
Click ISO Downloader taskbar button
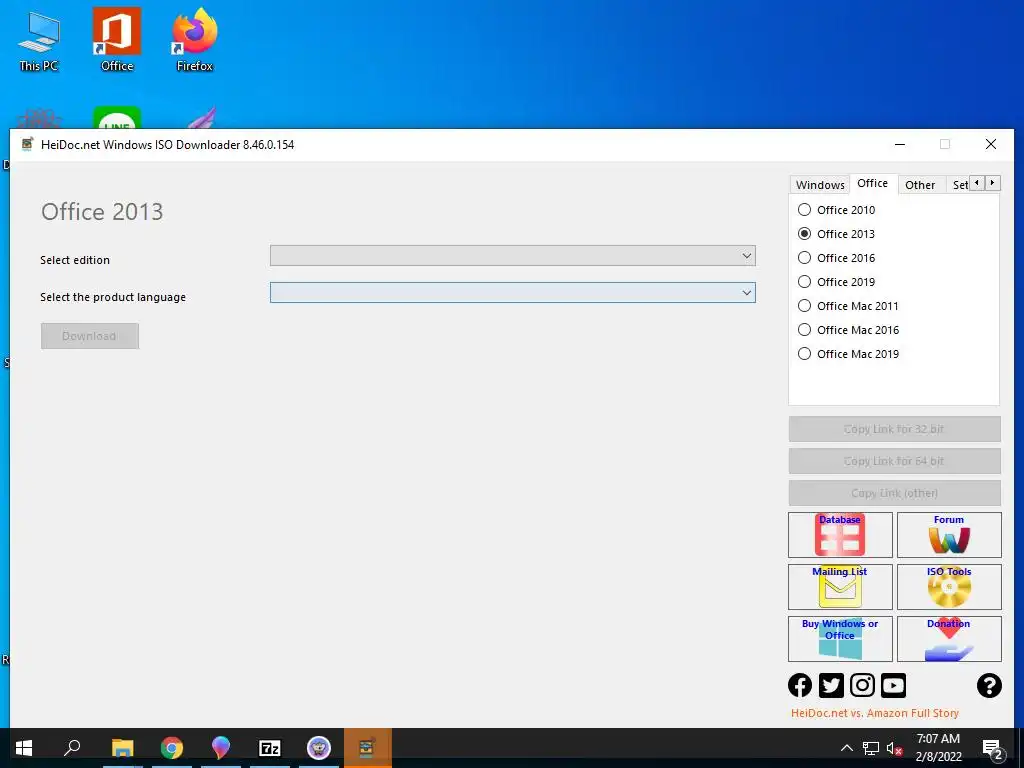[367, 748]
